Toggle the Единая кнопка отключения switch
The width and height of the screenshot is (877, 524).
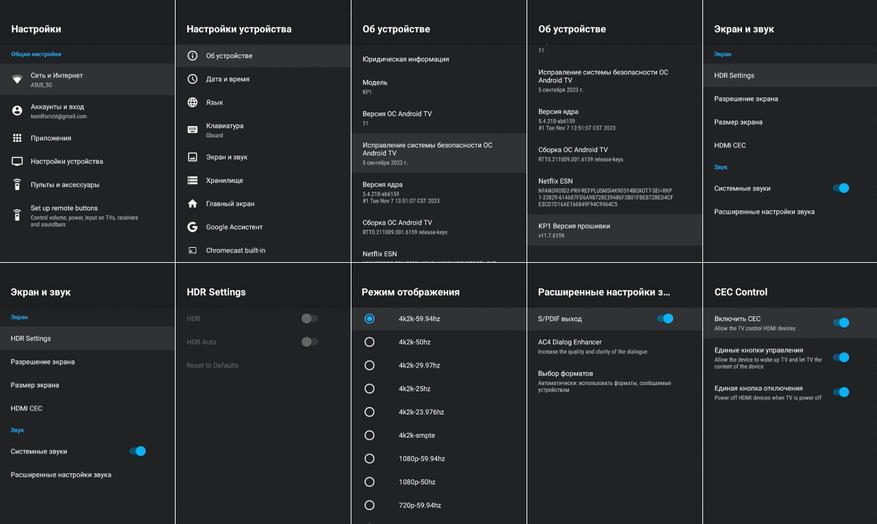click(x=841, y=392)
